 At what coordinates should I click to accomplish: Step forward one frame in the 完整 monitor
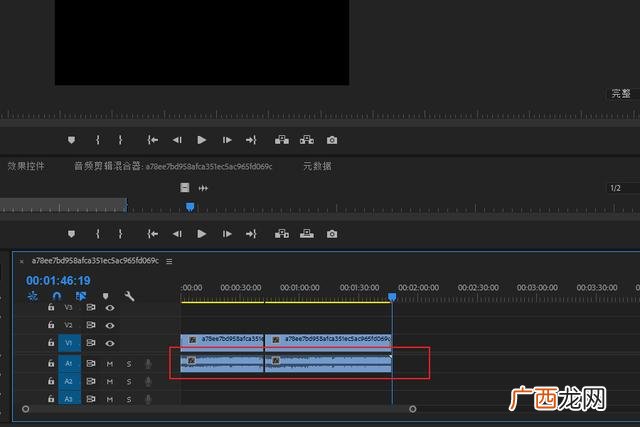pos(227,140)
